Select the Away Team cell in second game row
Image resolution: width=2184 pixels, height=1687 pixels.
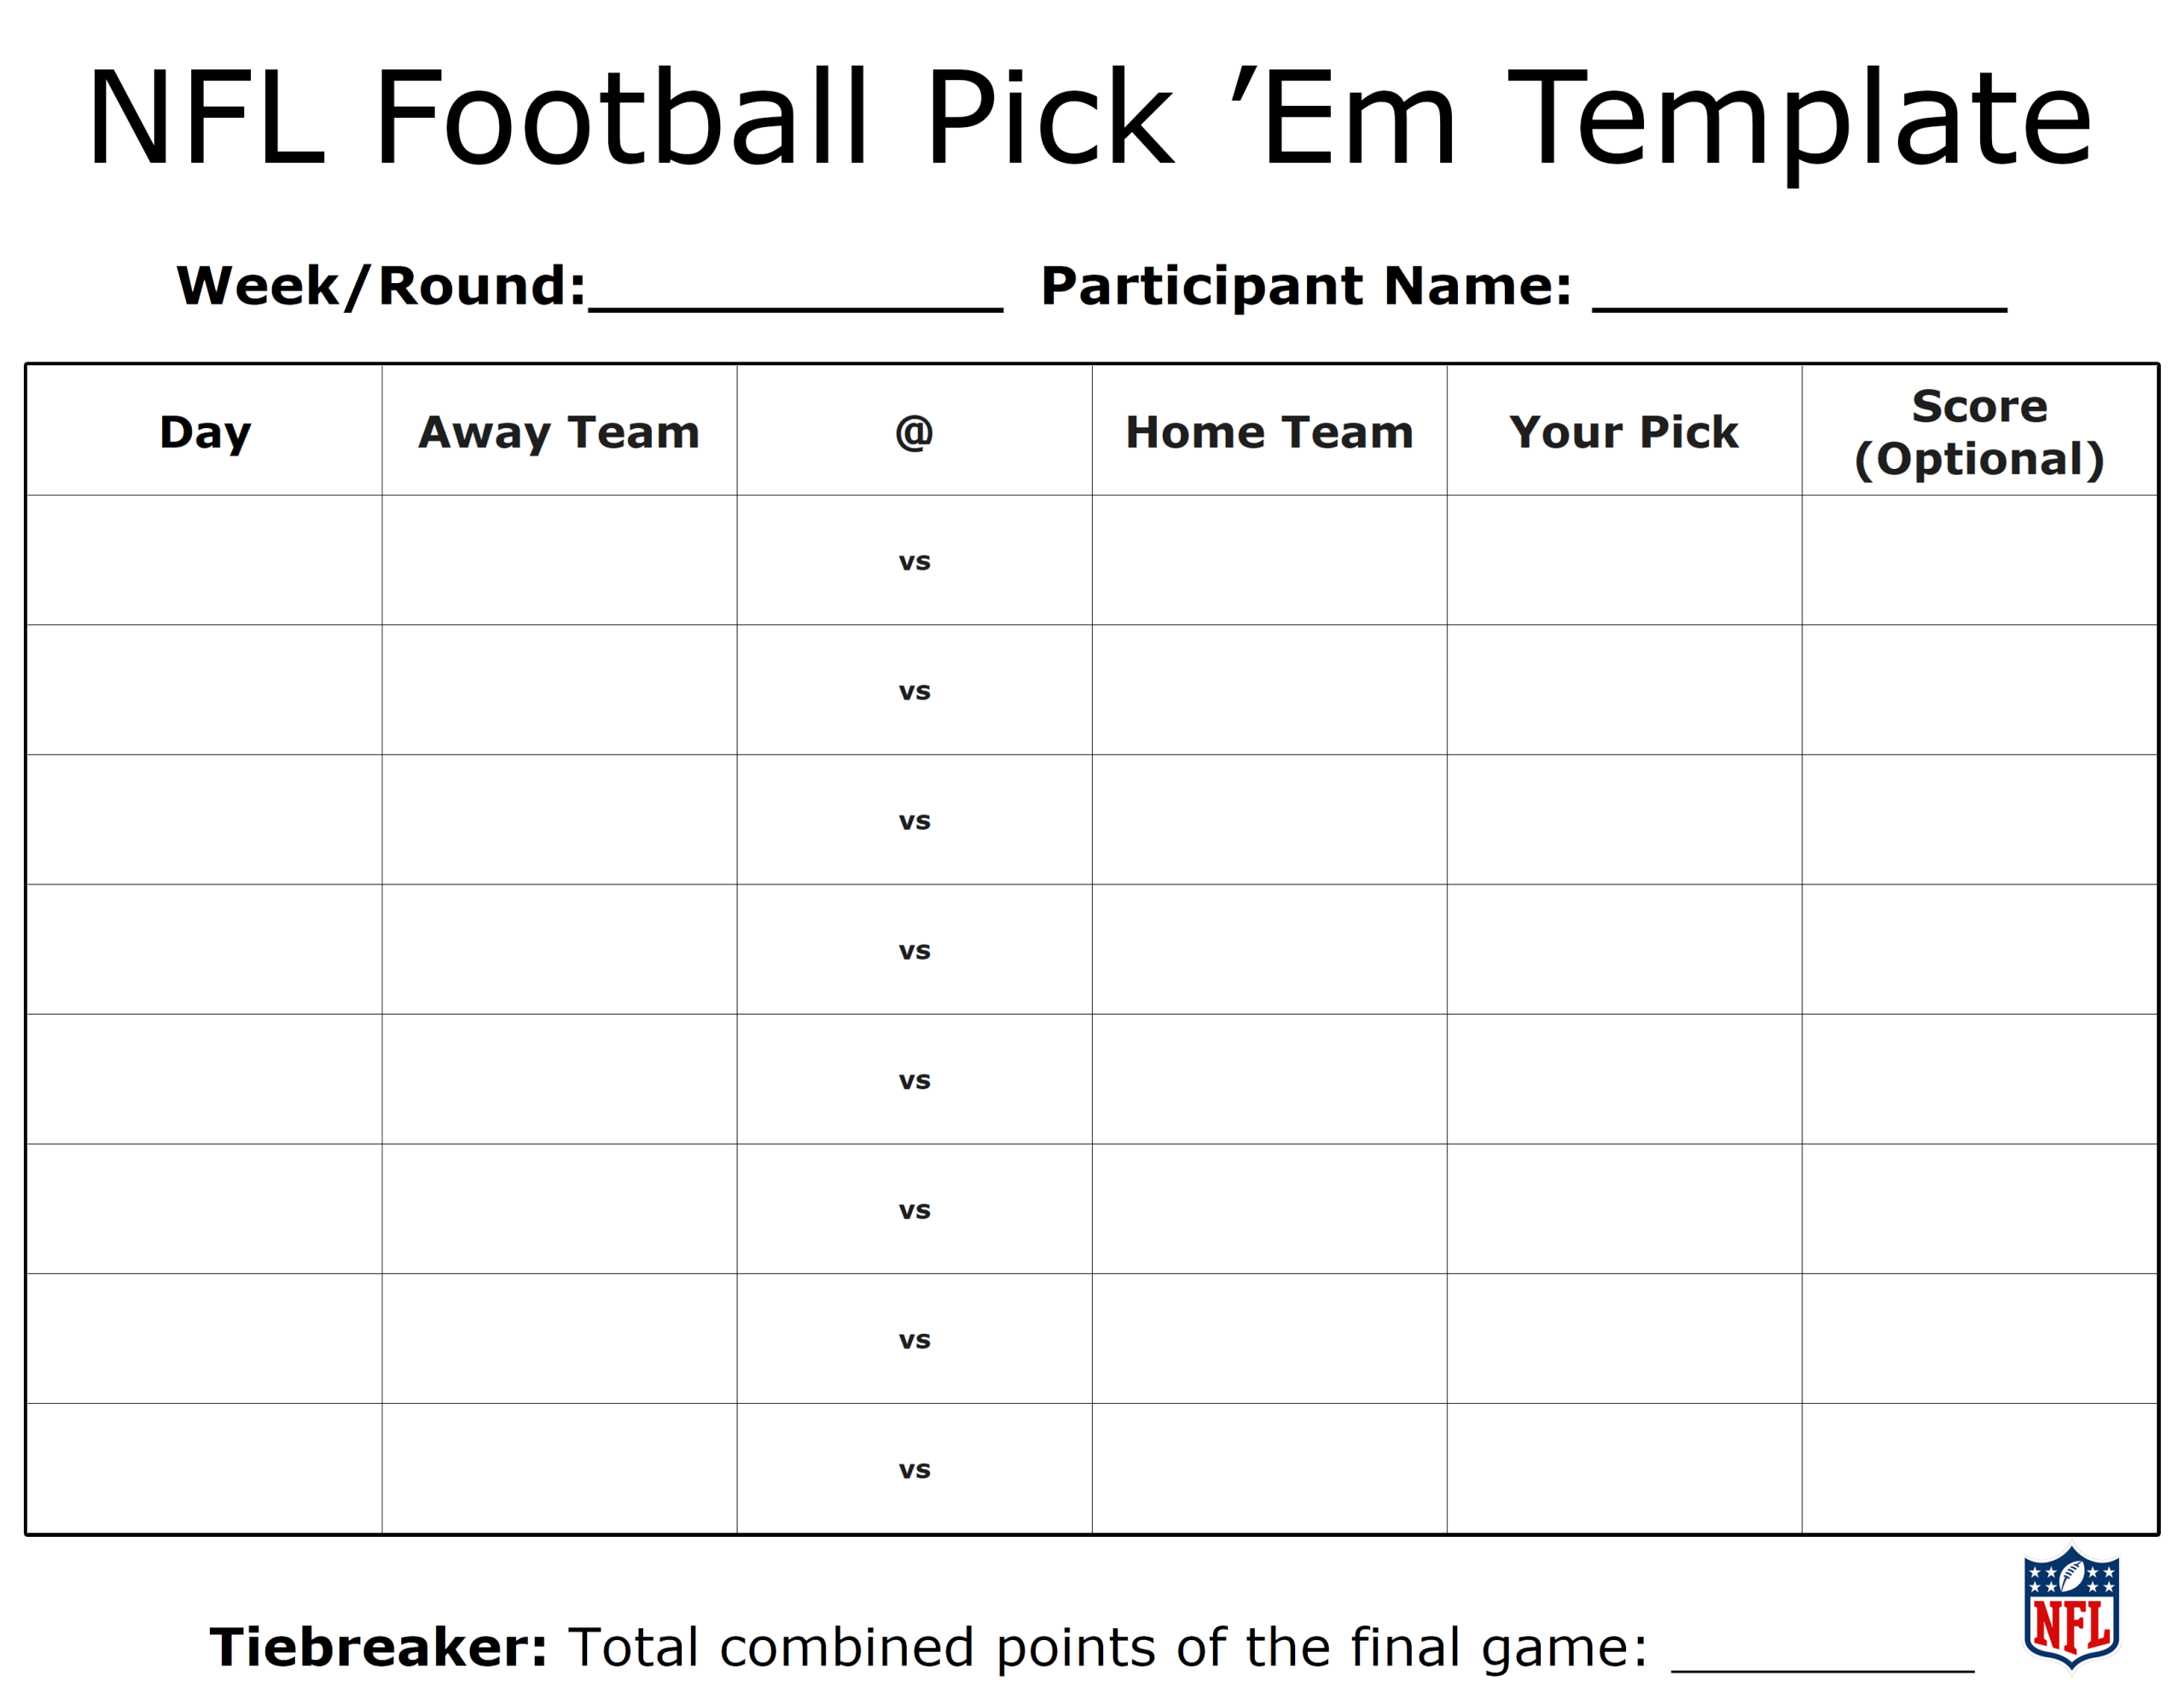pos(559,690)
